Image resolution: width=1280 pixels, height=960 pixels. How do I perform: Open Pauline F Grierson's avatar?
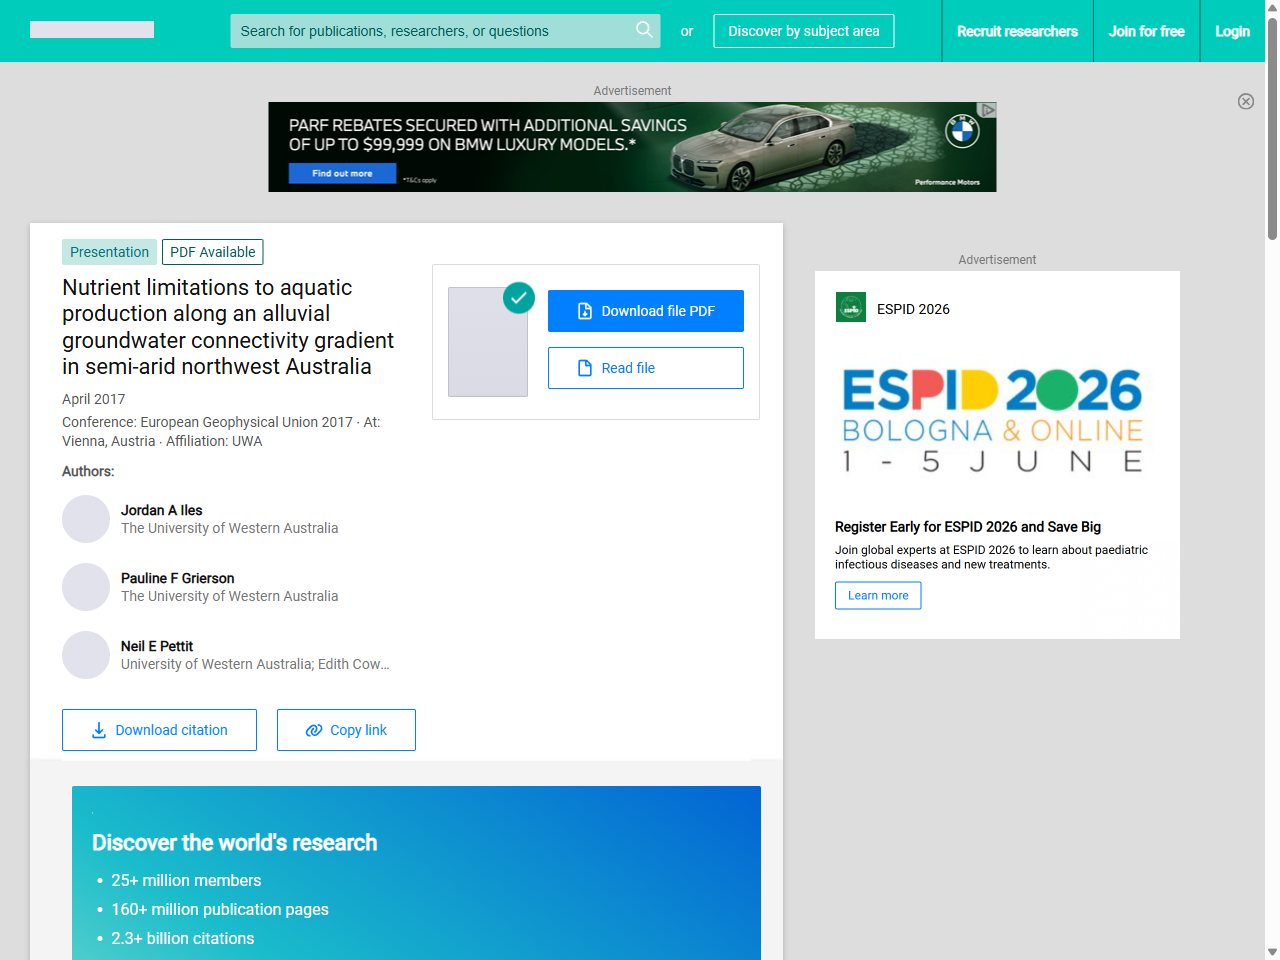pos(86,587)
